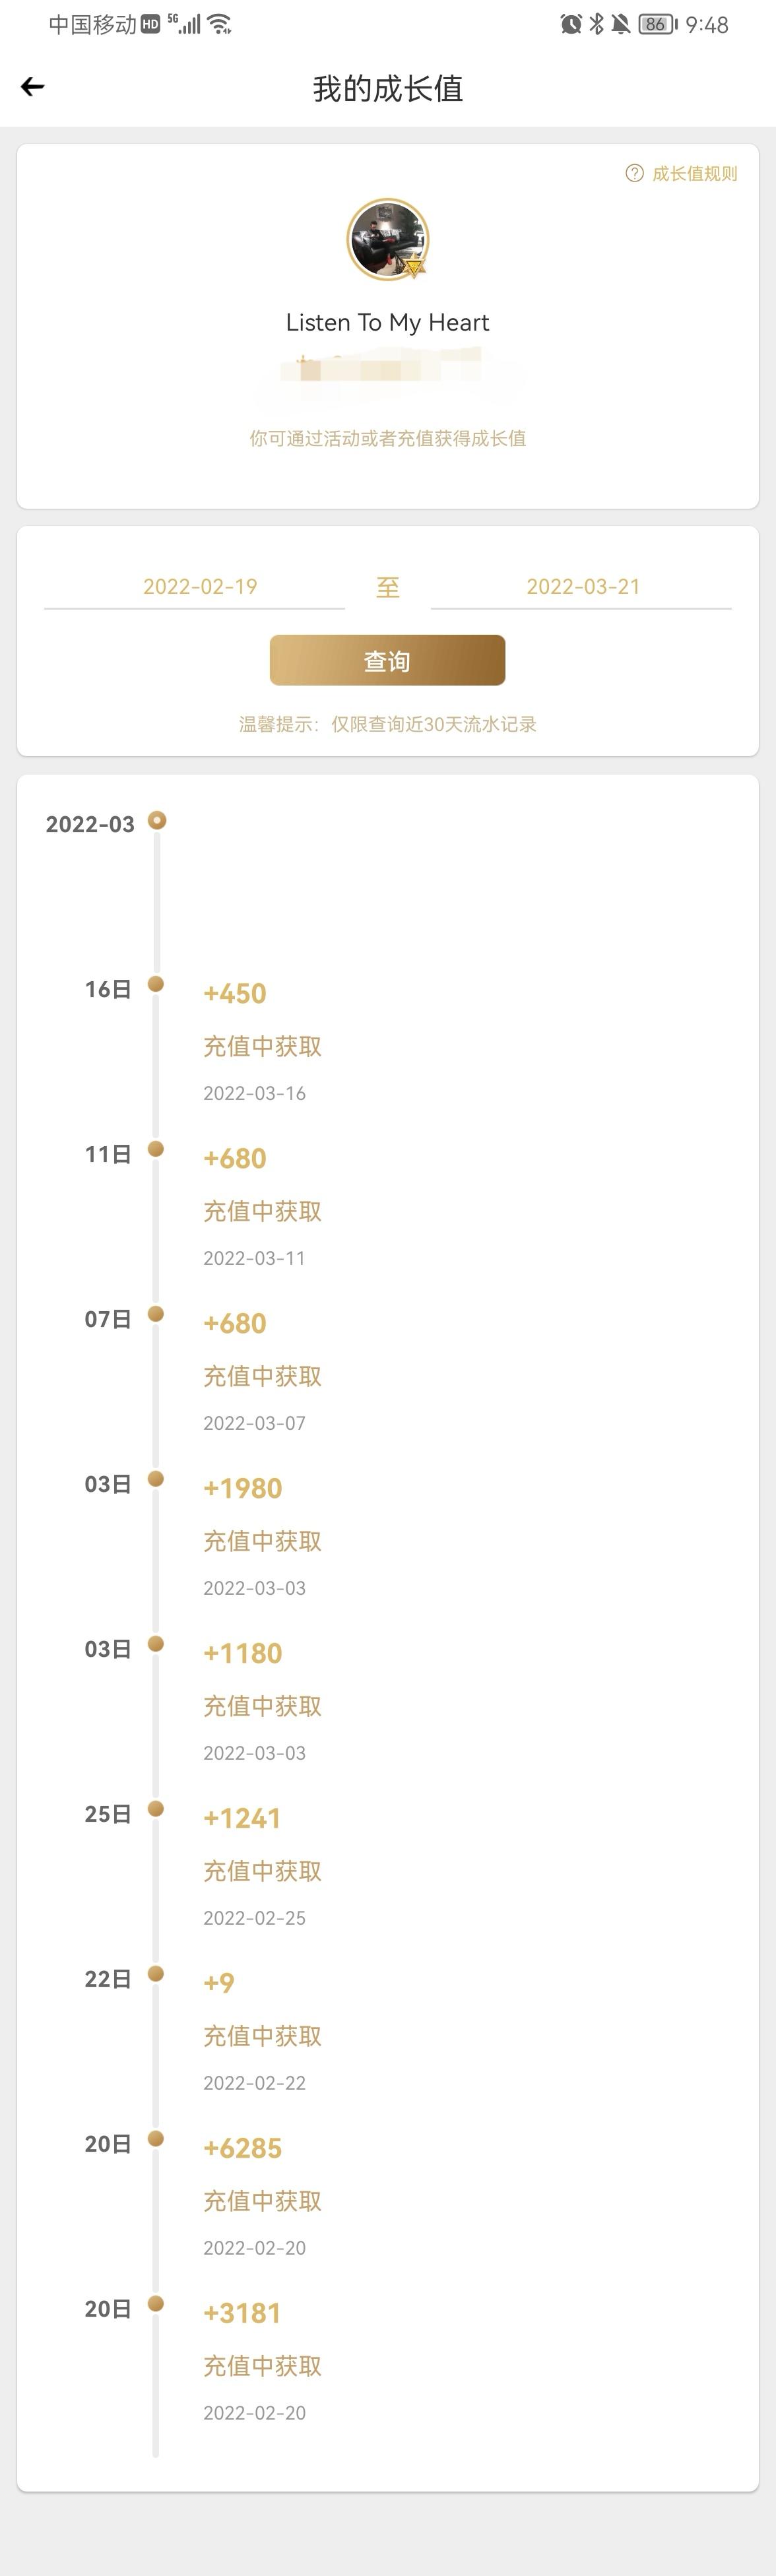Tap the 07日 timeline dot

tap(156, 1314)
